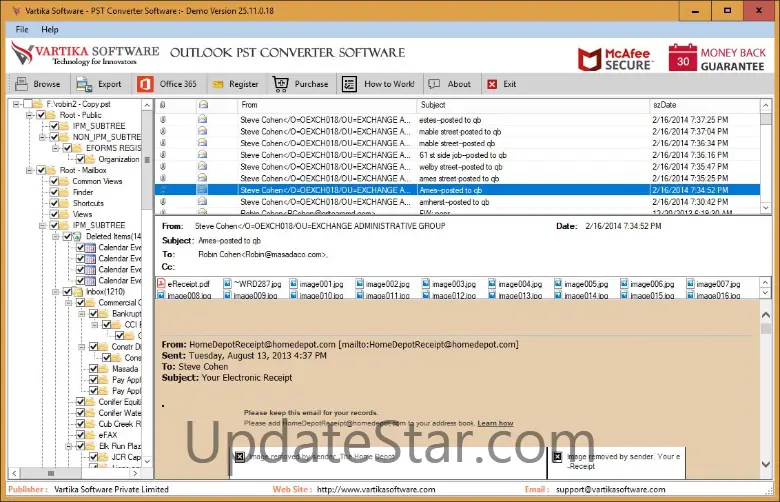Click the folder tree vertical scrollbar thumb
Screen dimensions: 780x502
click(147, 160)
